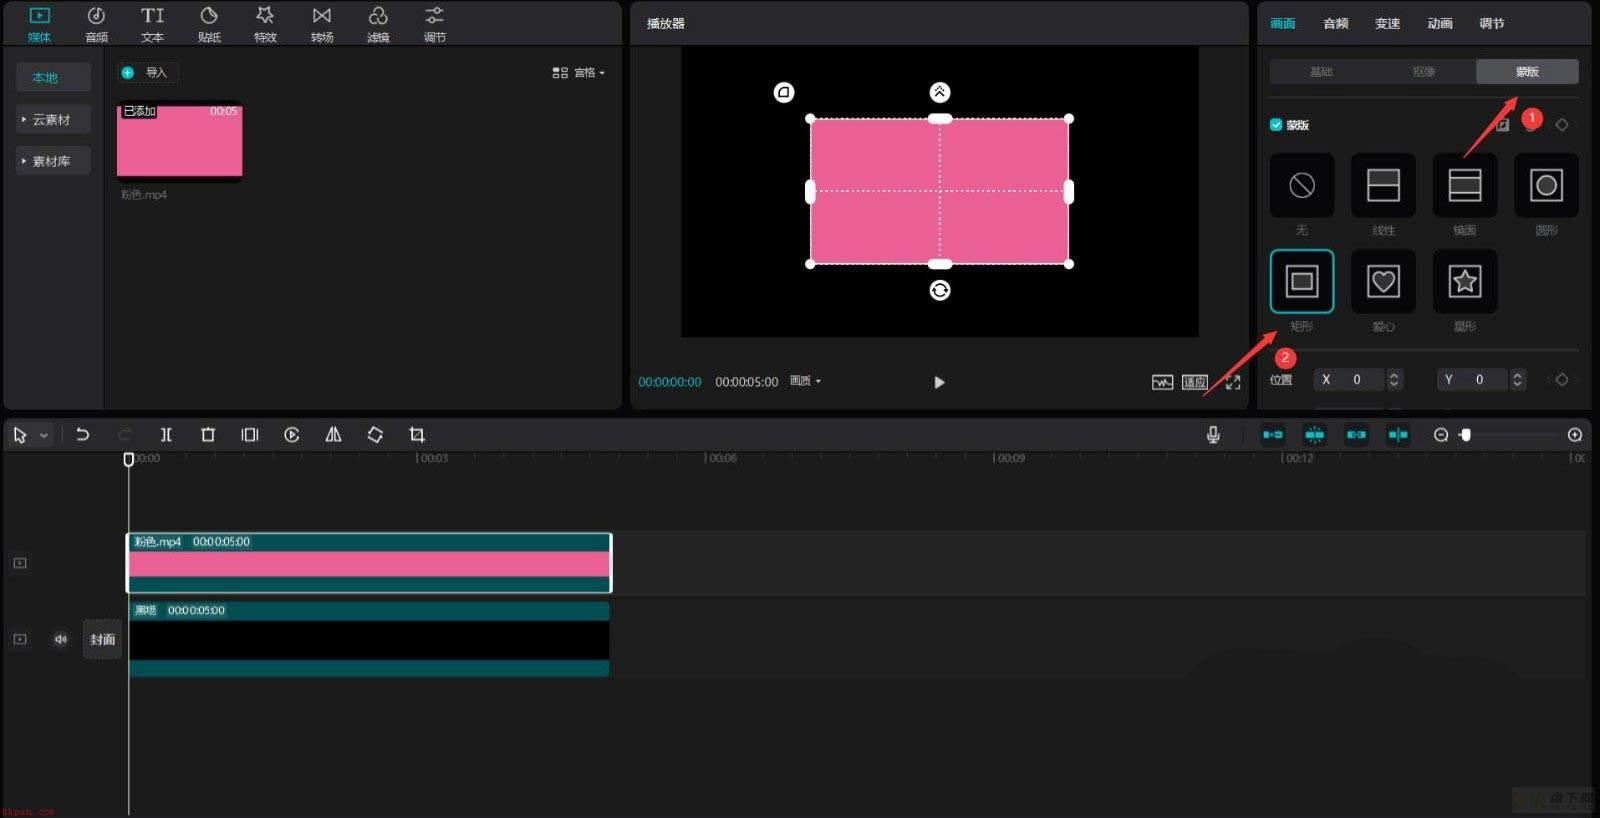Open the 媒体 media panel
Image resolution: width=1600 pixels, height=818 pixels.
click(x=39, y=24)
